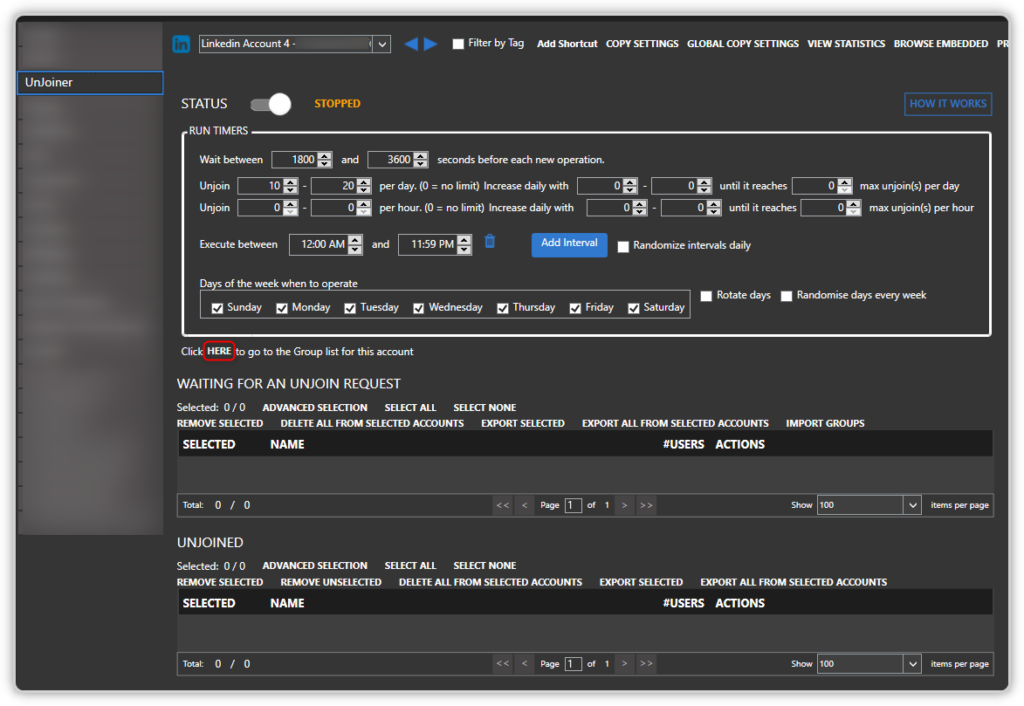Image resolution: width=1024 pixels, height=706 pixels.
Task: Click the blue left arrow for previous account
Action: pyautogui.click(x=410, y=44)
